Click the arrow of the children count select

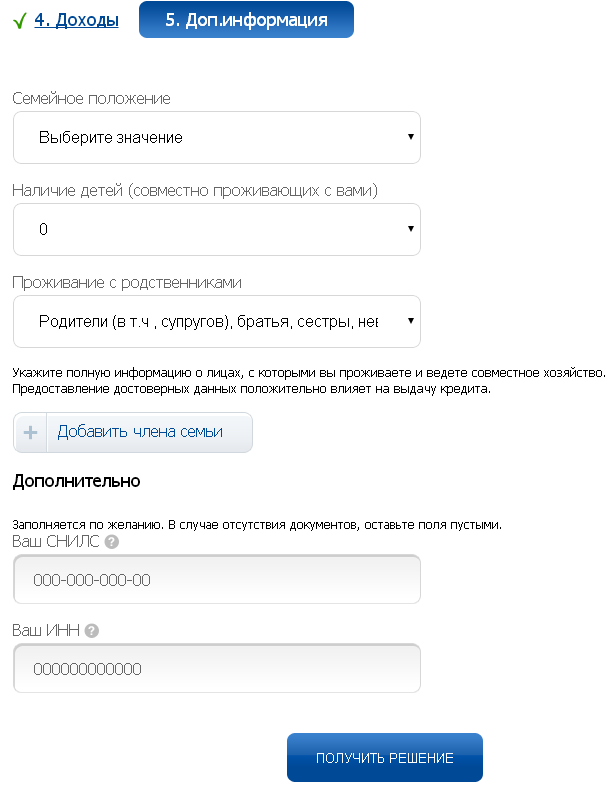click(411, 229)
